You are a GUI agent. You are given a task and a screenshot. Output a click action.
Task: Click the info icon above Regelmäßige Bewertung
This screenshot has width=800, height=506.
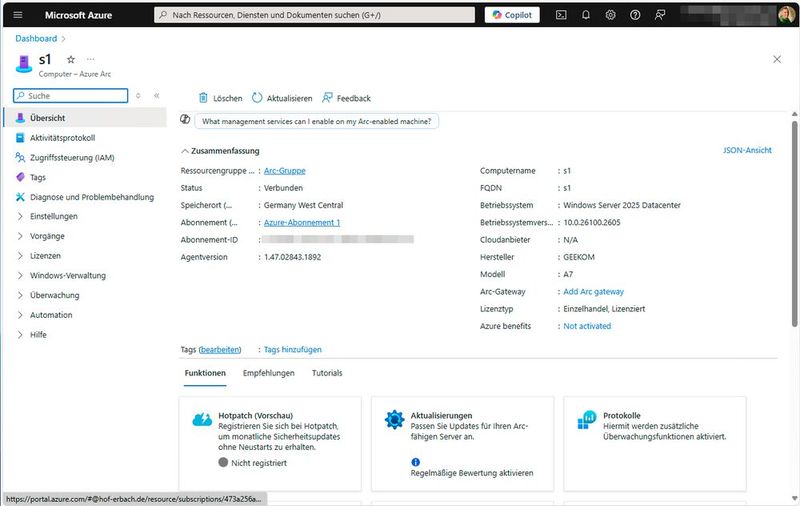415,462
